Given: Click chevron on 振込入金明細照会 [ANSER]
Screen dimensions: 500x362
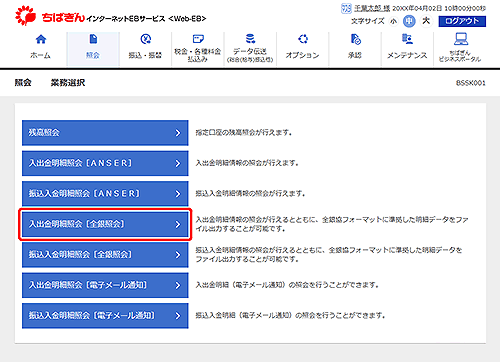Looking at the screenshot, I should (178, 194).
